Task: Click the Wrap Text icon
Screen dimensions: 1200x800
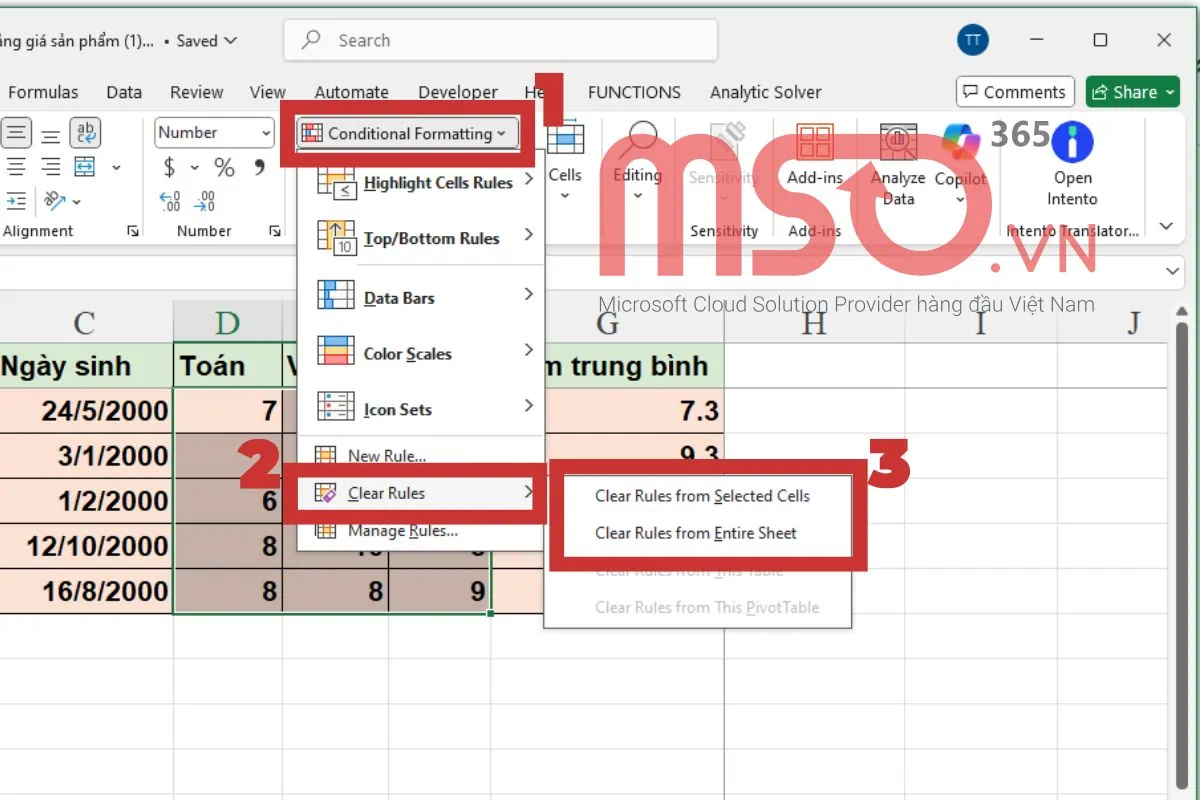Action: pos(87,133)
